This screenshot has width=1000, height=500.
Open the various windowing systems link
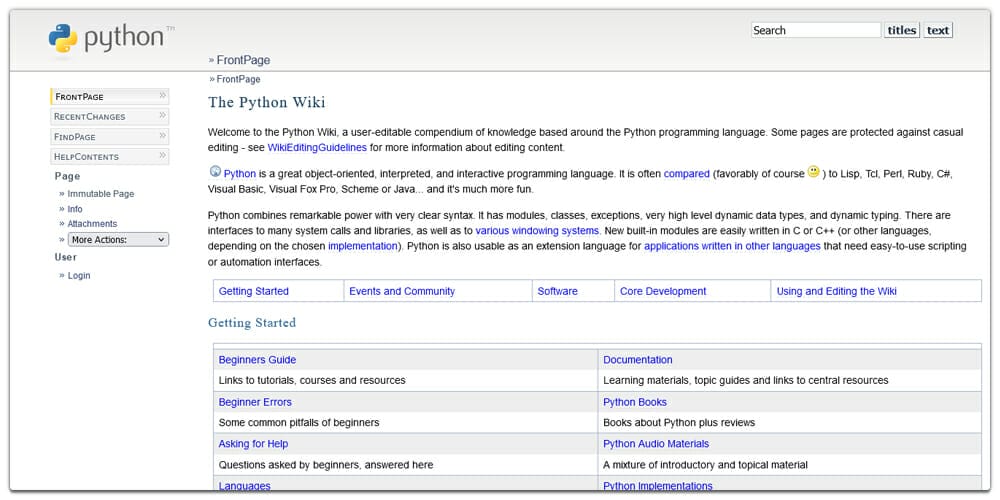pos(538,230)
